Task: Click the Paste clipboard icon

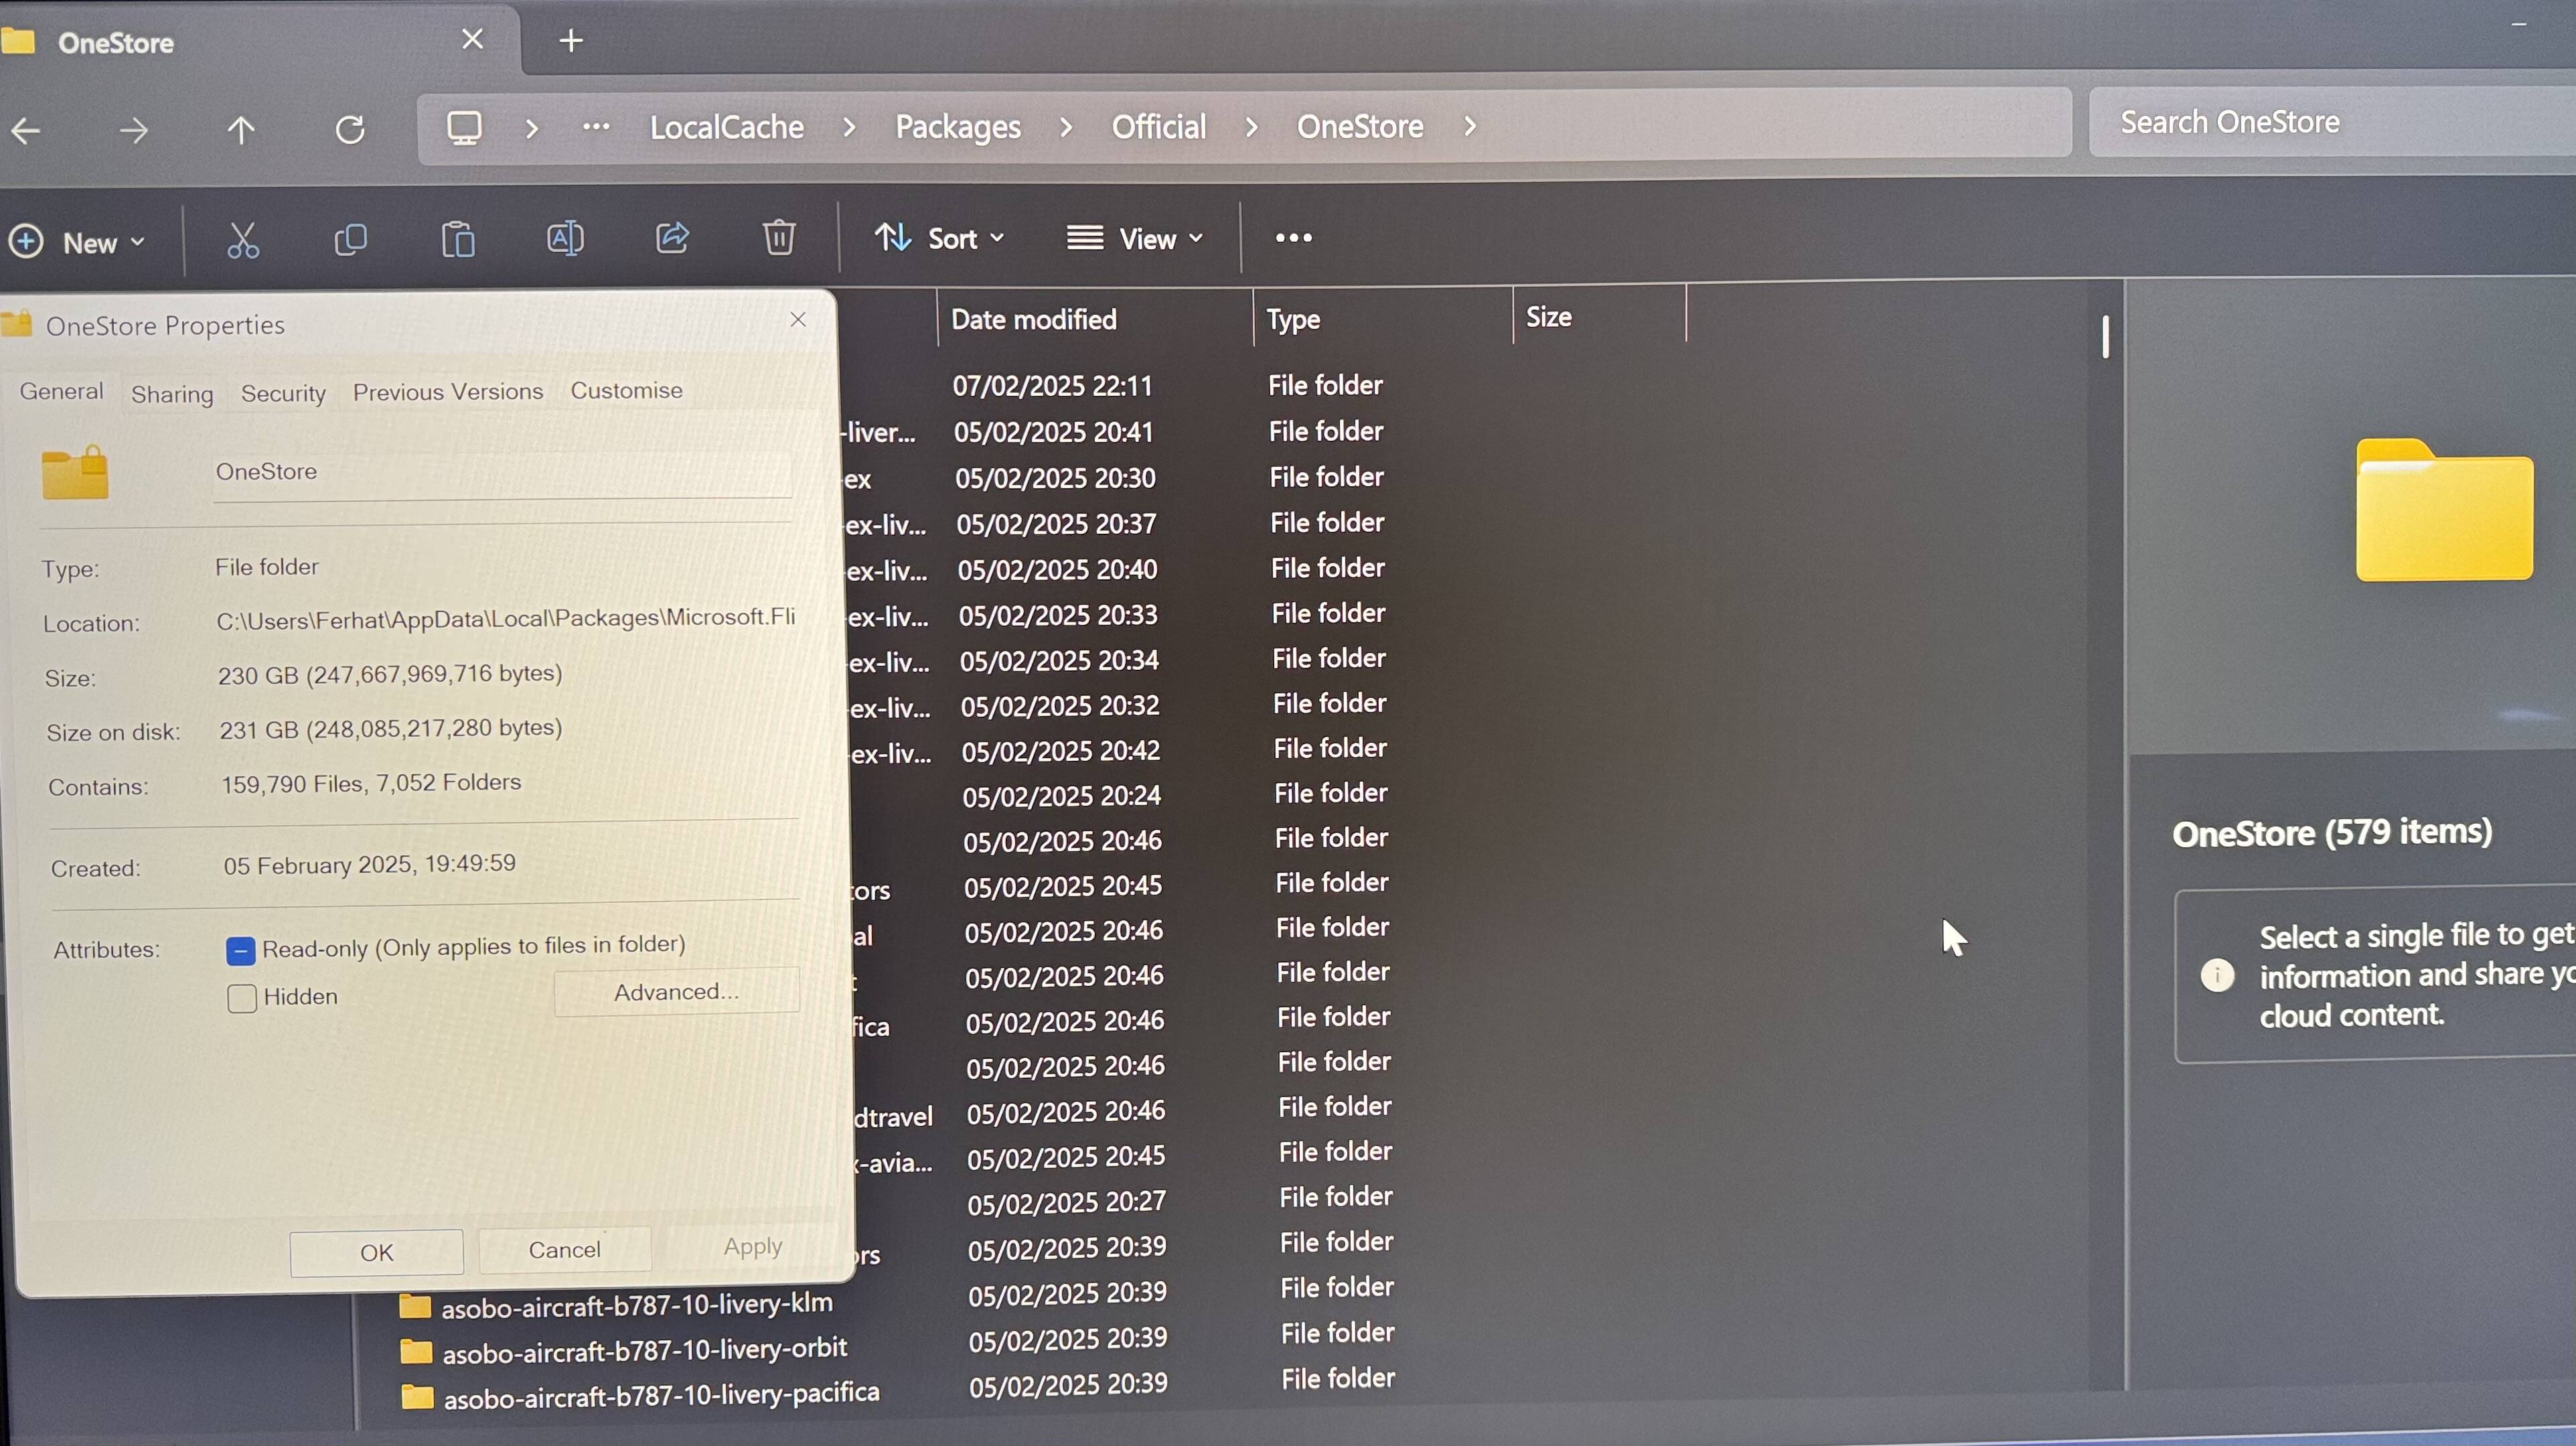Action: click(x=458, y=240)
